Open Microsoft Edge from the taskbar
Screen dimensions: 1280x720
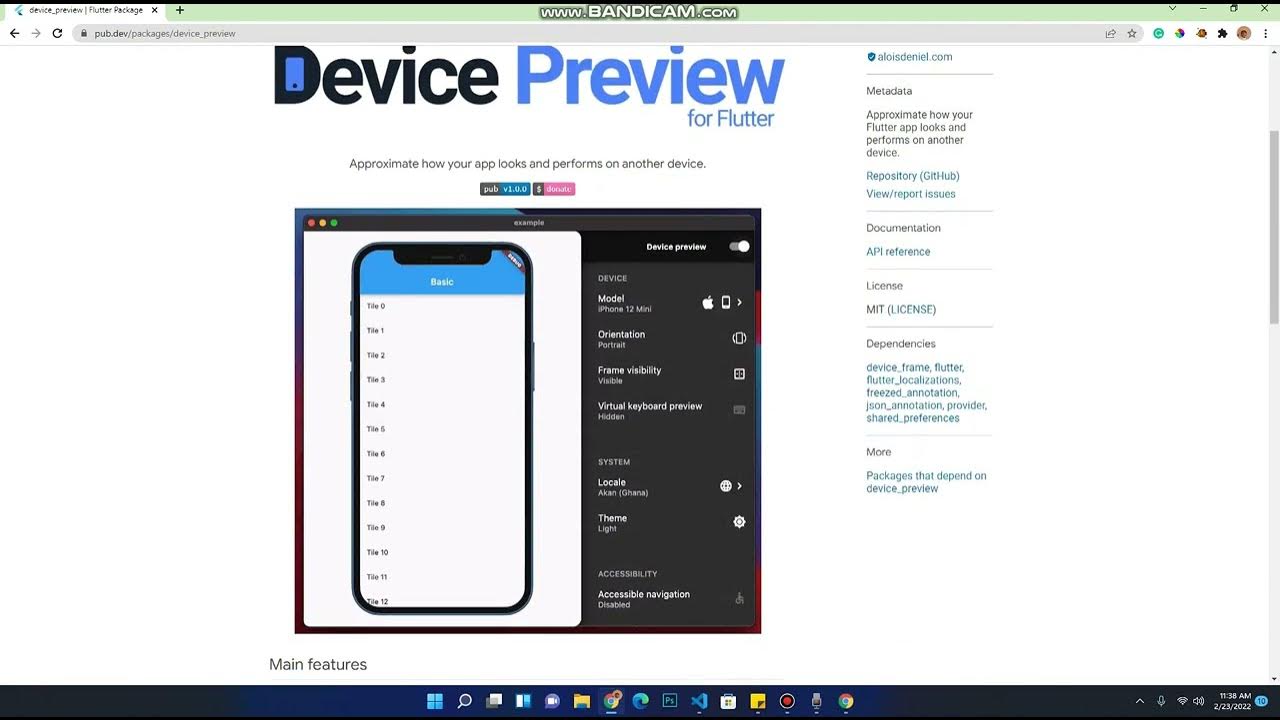[641, 701]
